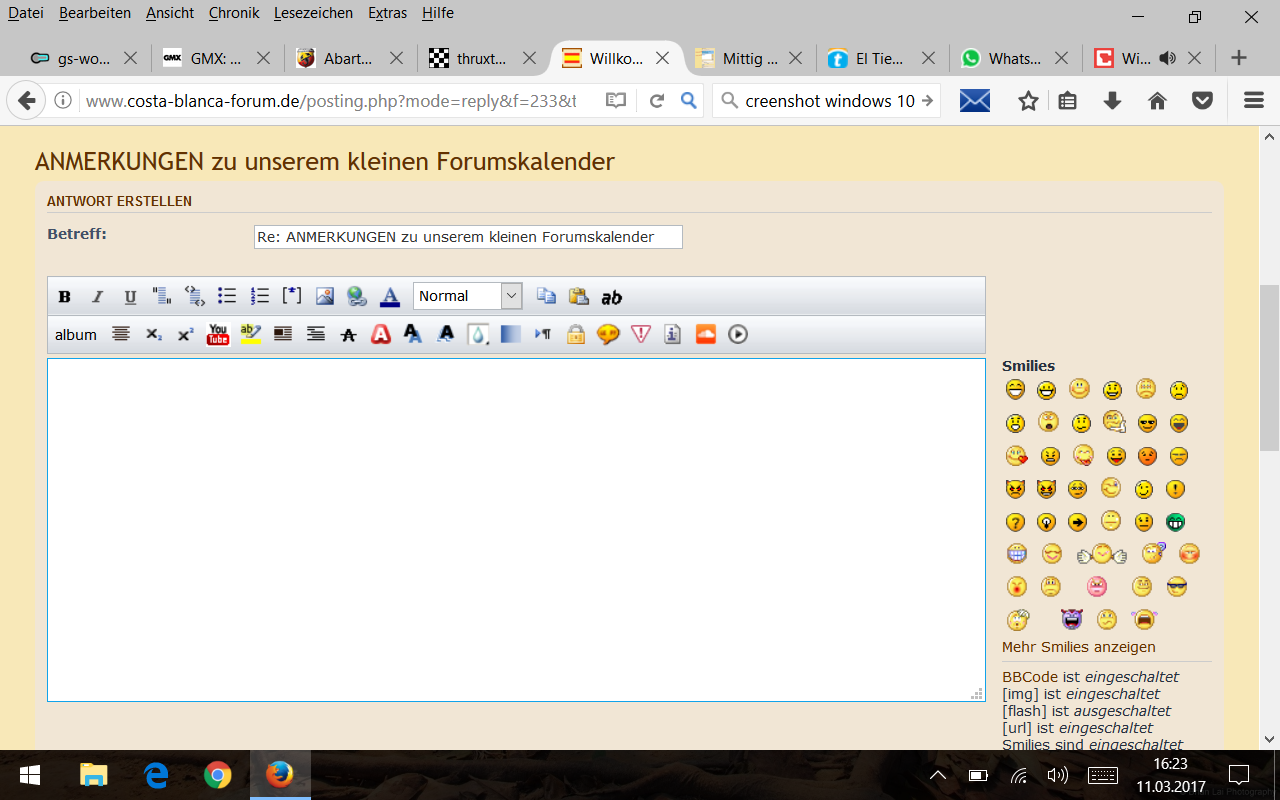
Task: Toggle bold text formatting
Action: [65, 296]
